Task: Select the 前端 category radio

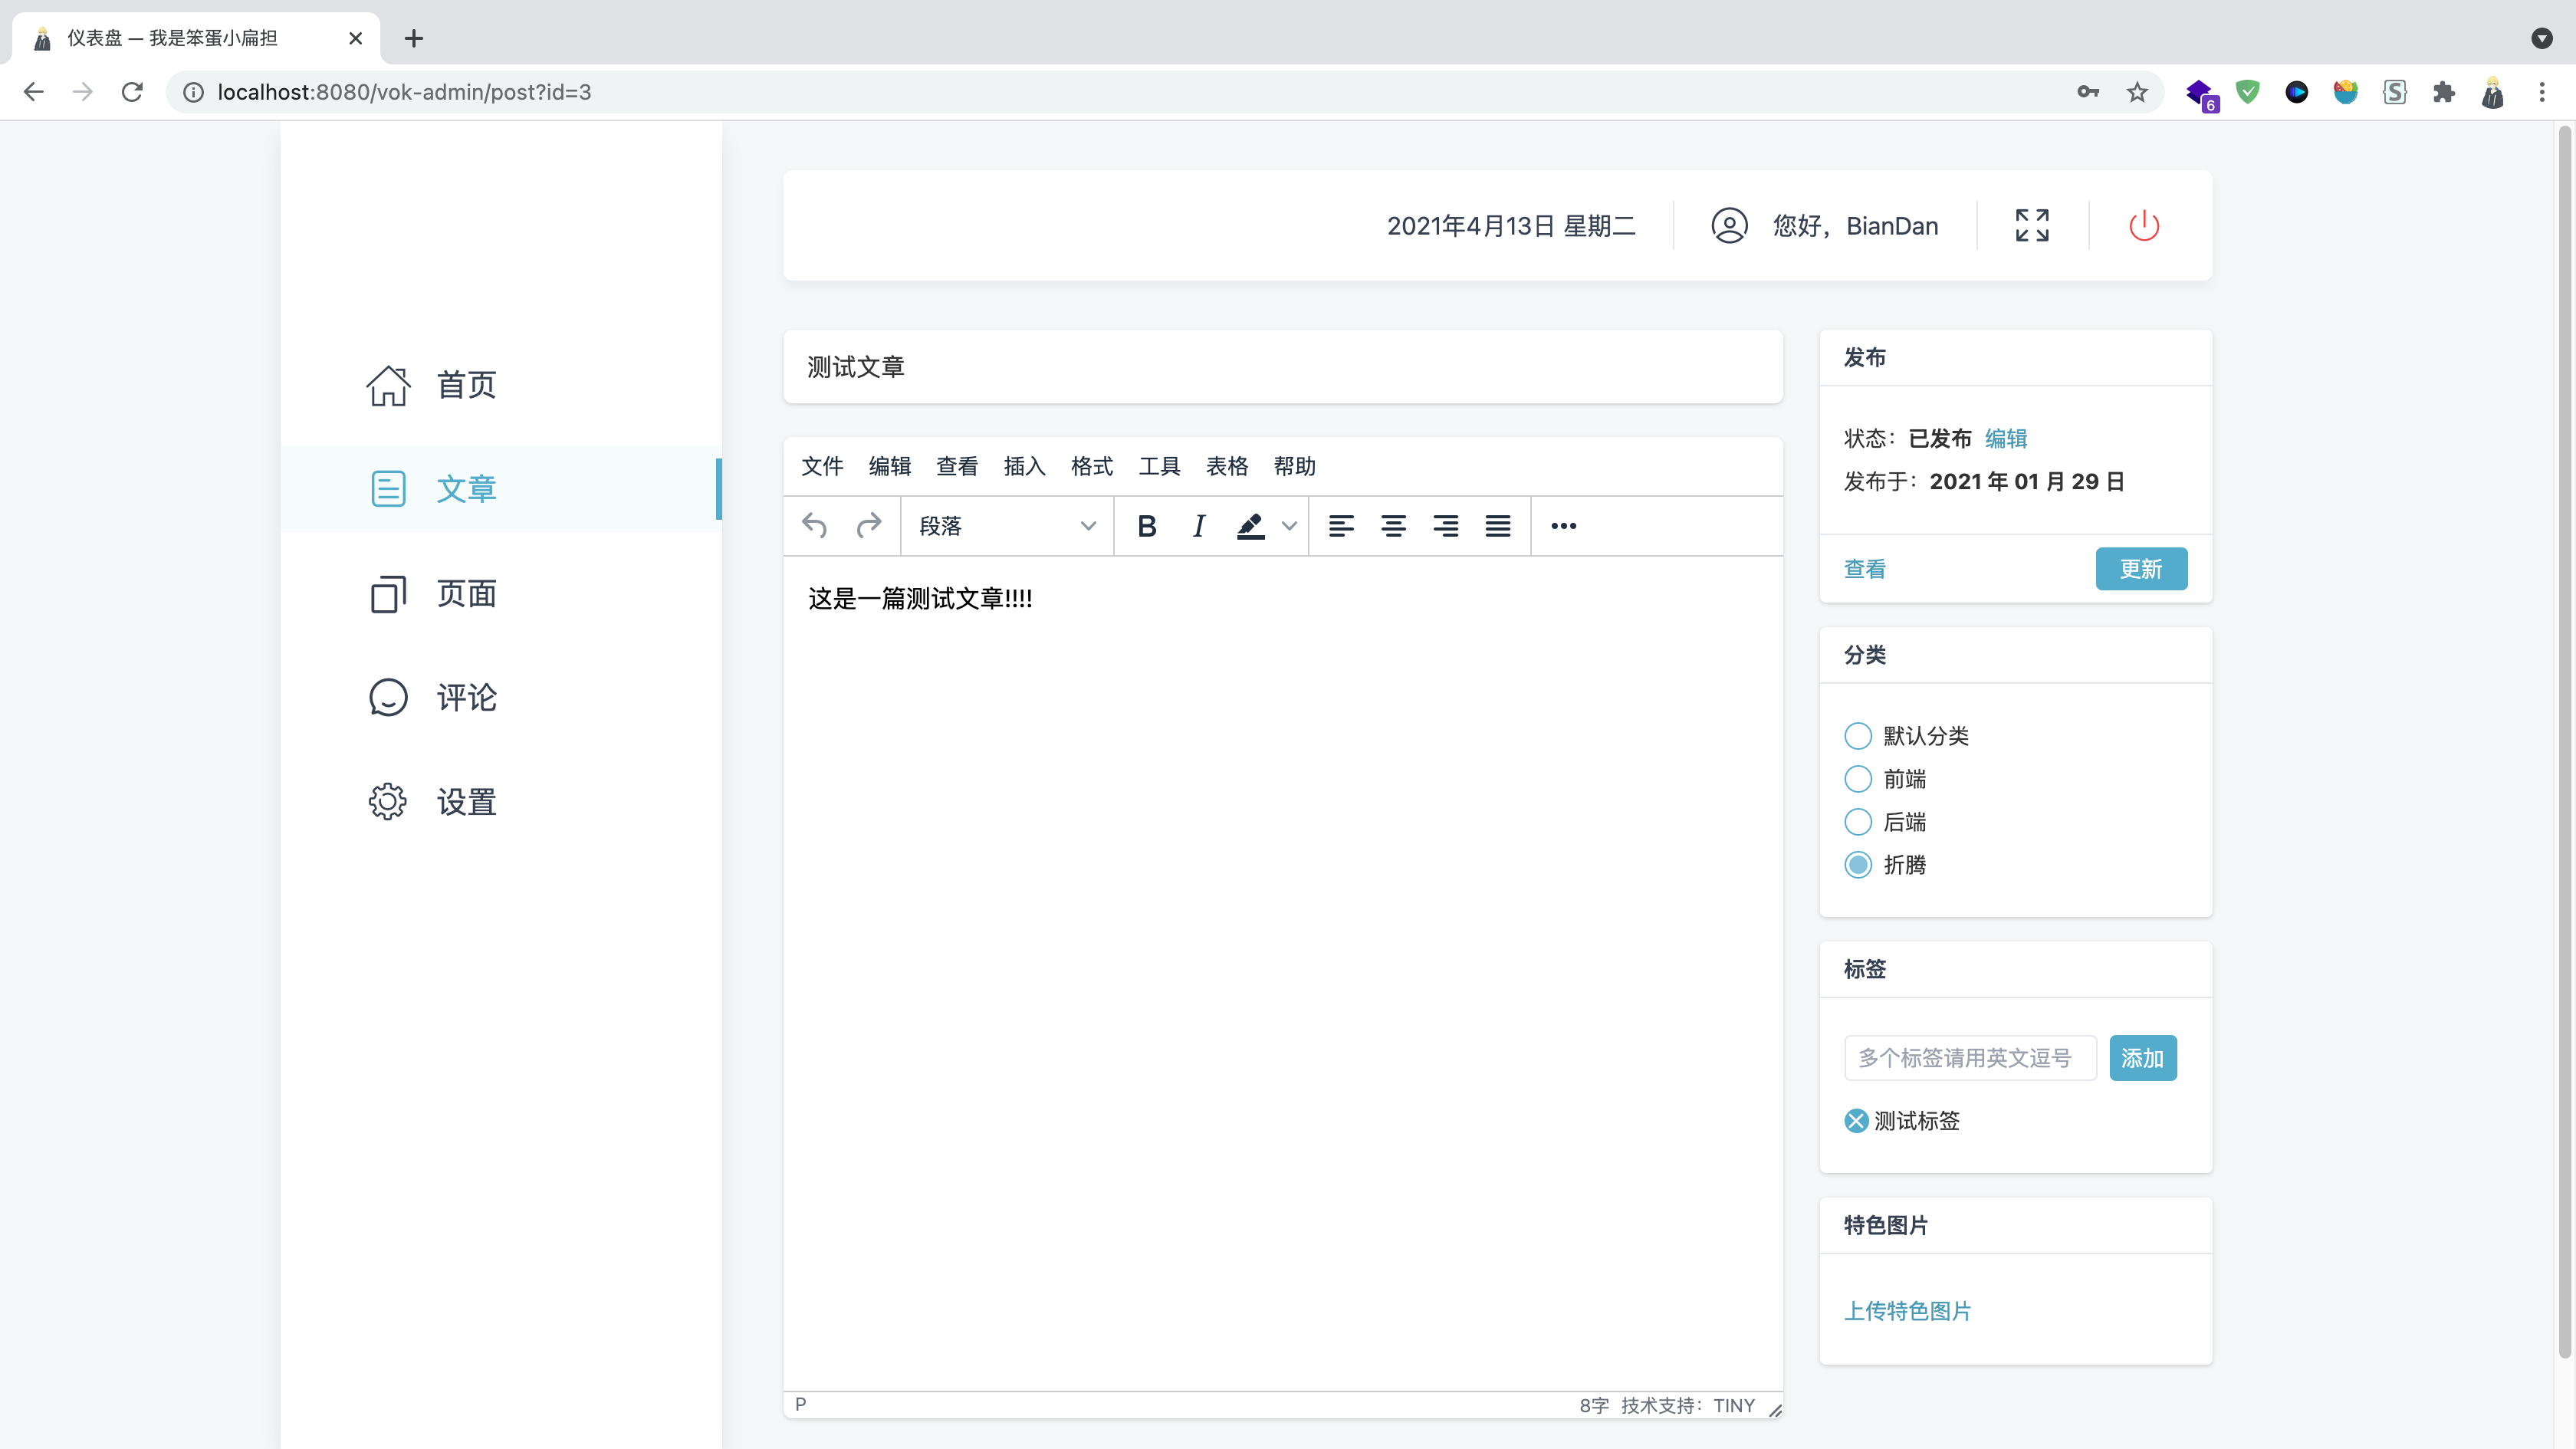Action: (1858, 779)
